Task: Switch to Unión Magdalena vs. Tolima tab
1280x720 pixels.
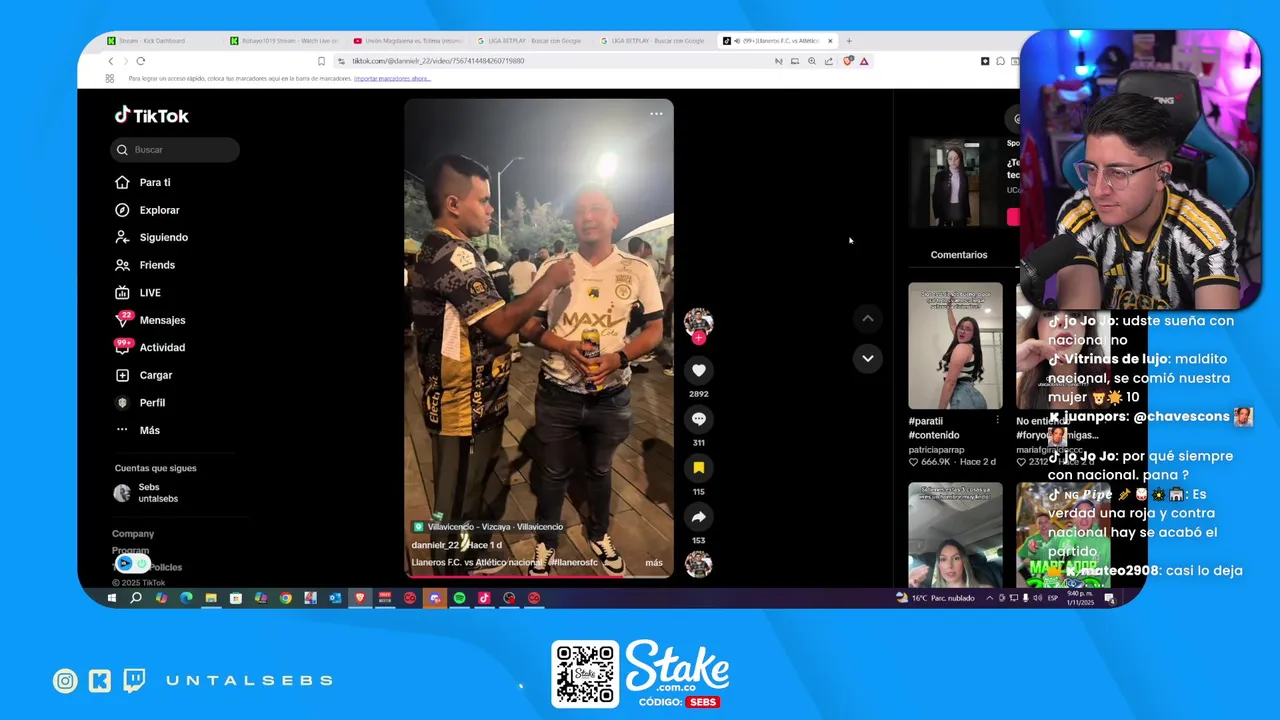Action: [407, 41]
